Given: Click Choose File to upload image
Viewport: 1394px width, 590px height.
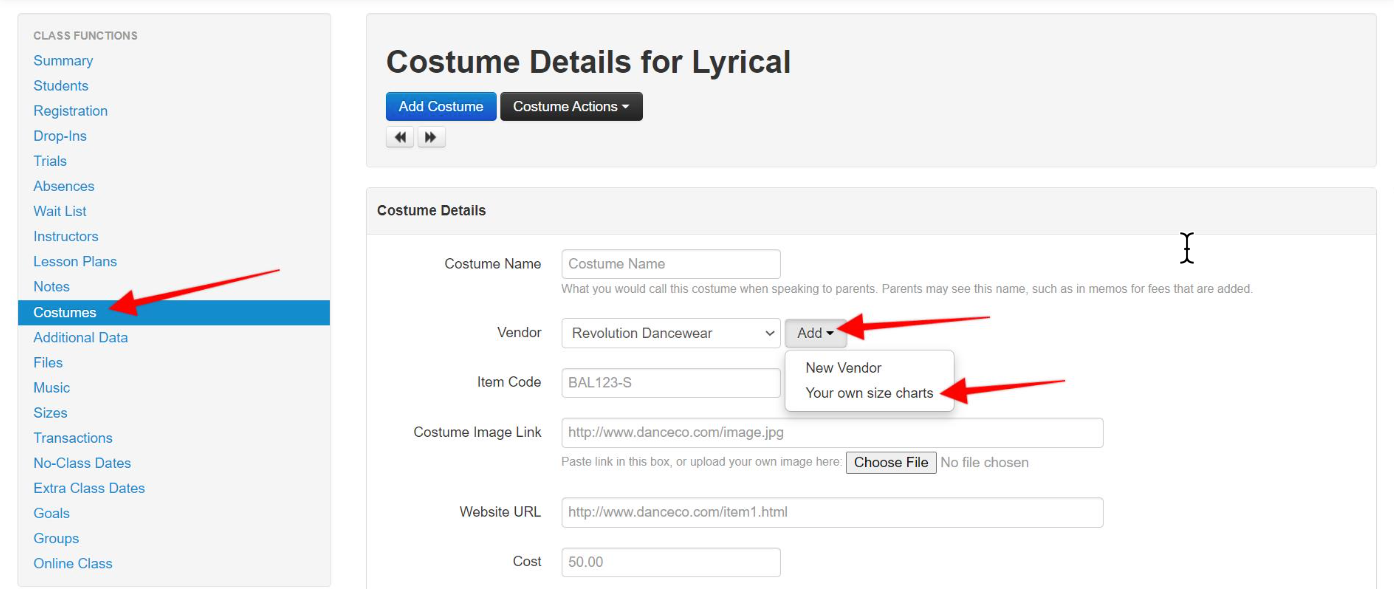Looking at the screenshot, I should (x=891, y=462).
